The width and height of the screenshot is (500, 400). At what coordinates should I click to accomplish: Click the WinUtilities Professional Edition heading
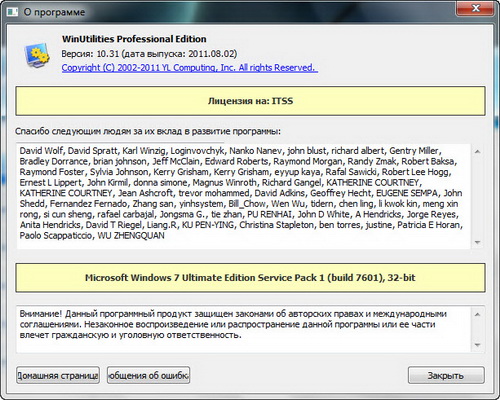[134, 39]
